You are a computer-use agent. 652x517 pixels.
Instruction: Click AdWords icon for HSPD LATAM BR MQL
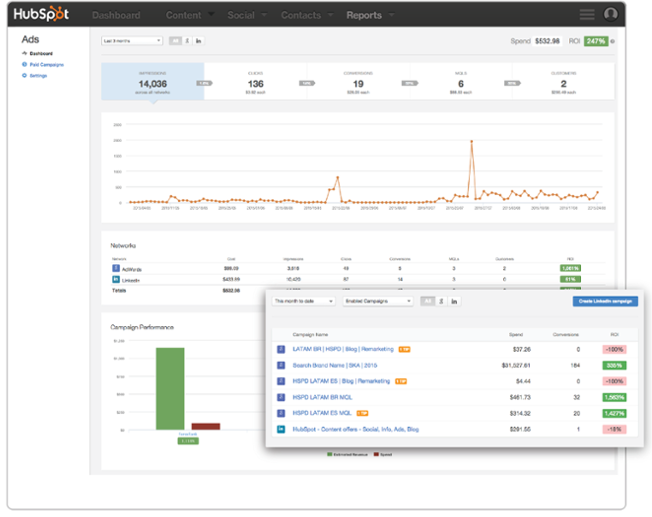pyautogui.click(x=281, y=397)
